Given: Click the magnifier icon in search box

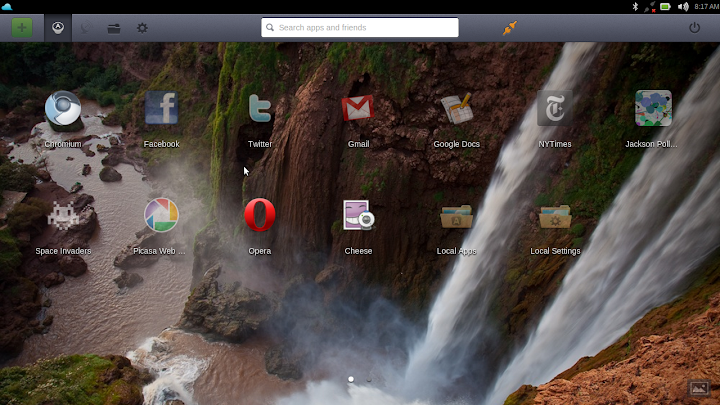Looking at the screenshot, I should click(270, 28).
